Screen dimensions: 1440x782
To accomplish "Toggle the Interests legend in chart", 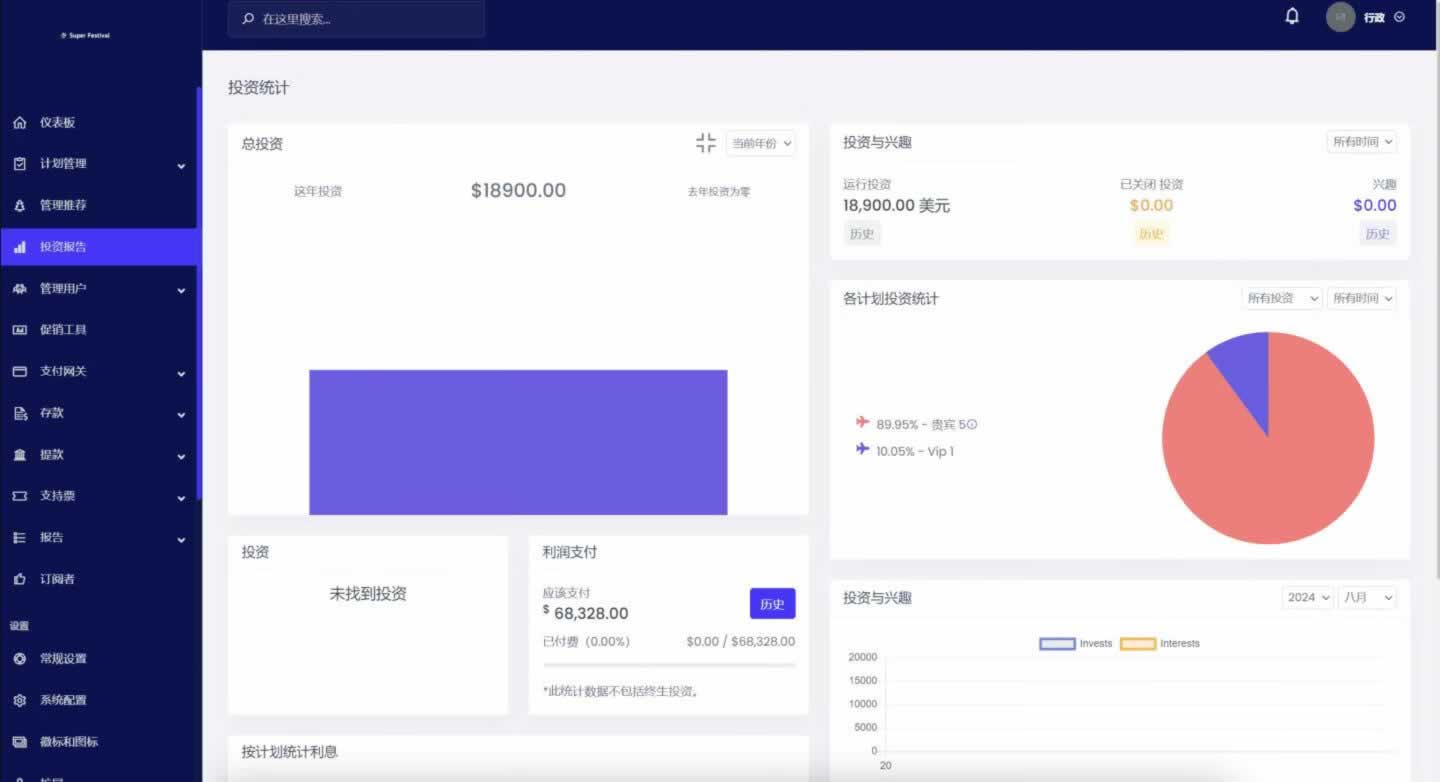I will click(x=1159, y=644).
